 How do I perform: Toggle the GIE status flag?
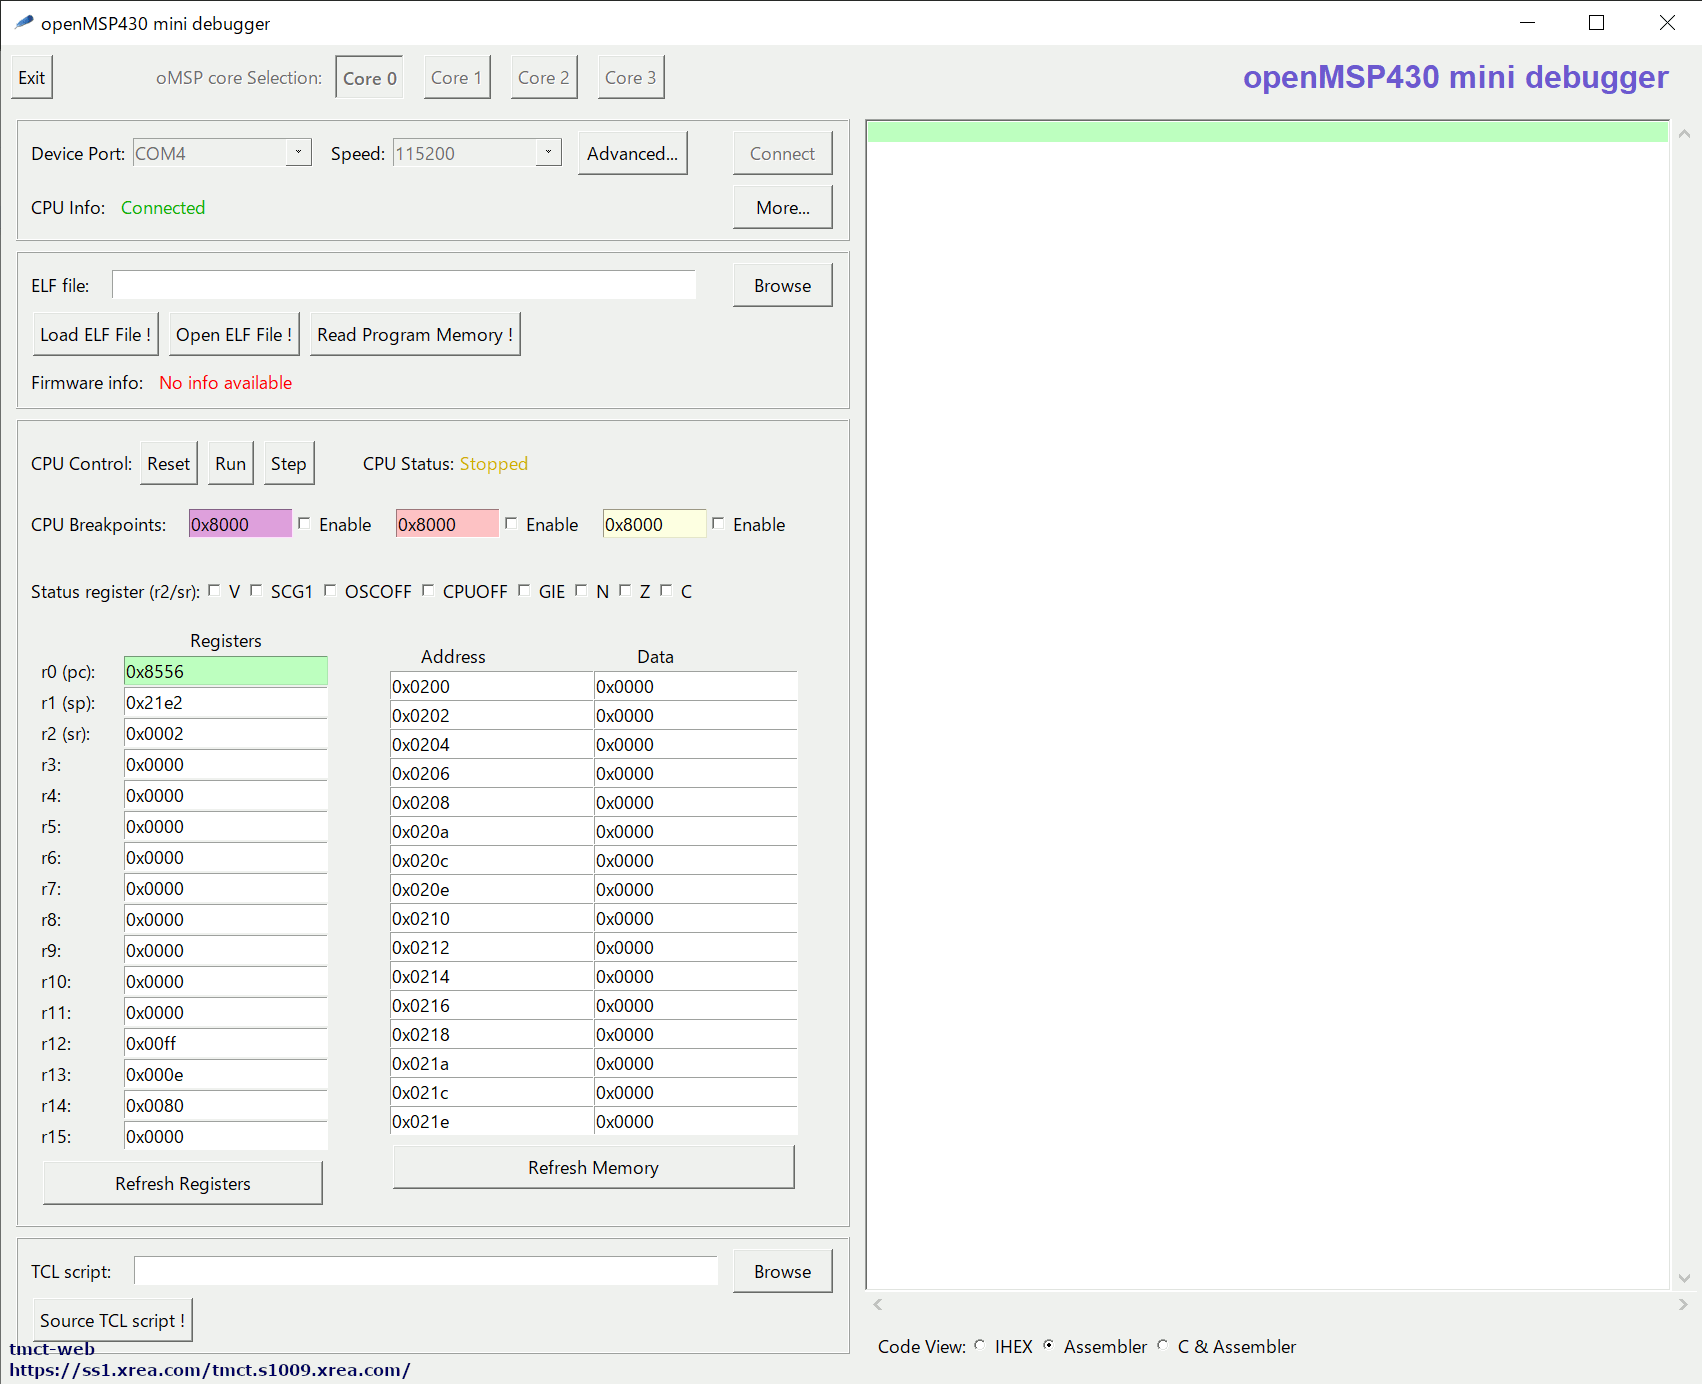pyautogui.click(x=524, y=590)
